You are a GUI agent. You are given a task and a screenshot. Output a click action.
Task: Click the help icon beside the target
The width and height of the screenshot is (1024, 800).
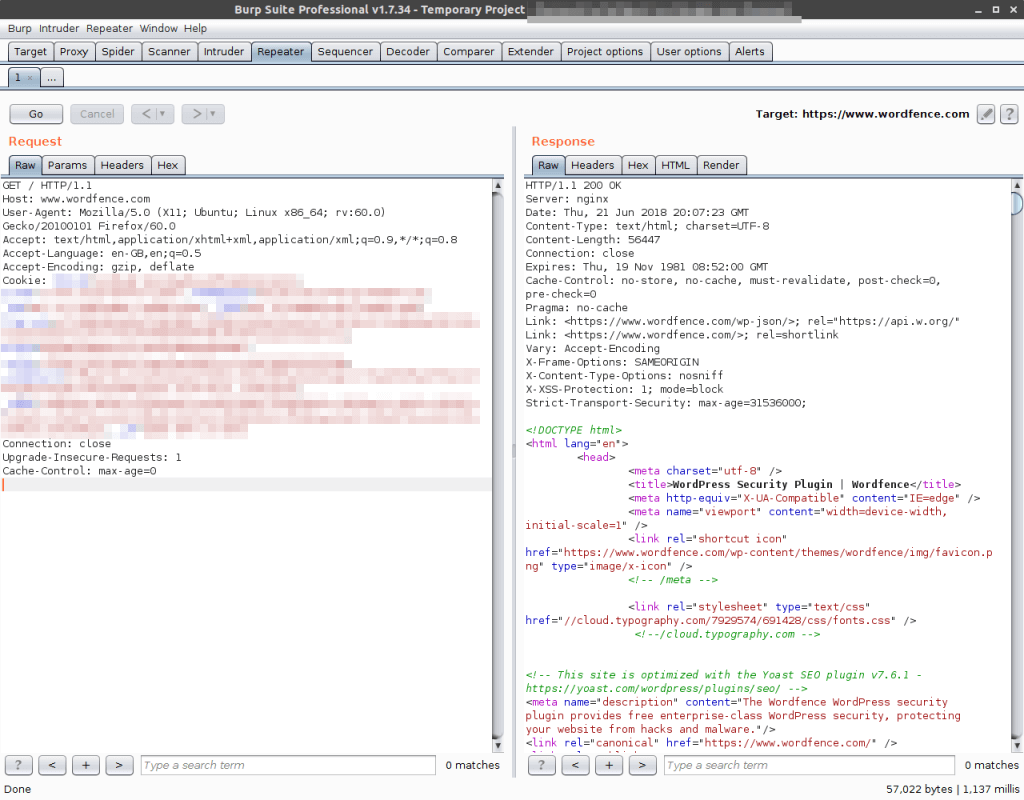[x=1010, y=114]
